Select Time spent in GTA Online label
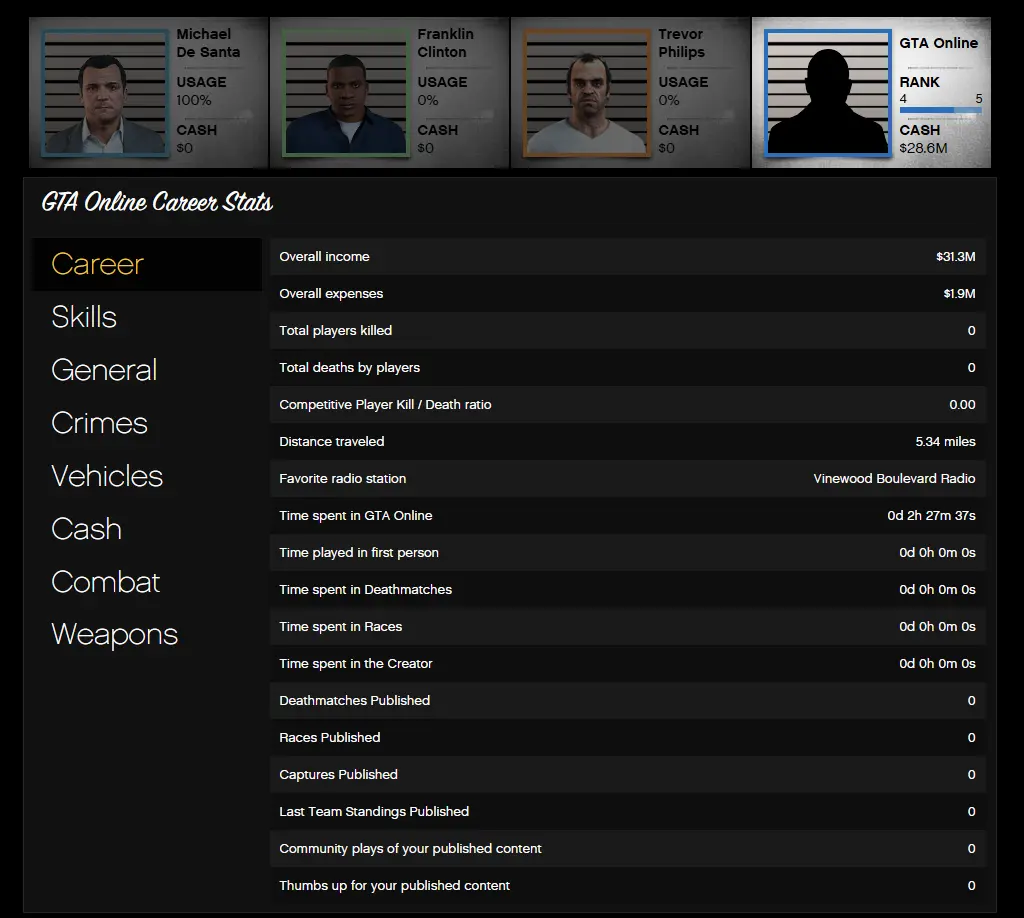Screen dimensions: 1024x918 [x=356, y=516]
